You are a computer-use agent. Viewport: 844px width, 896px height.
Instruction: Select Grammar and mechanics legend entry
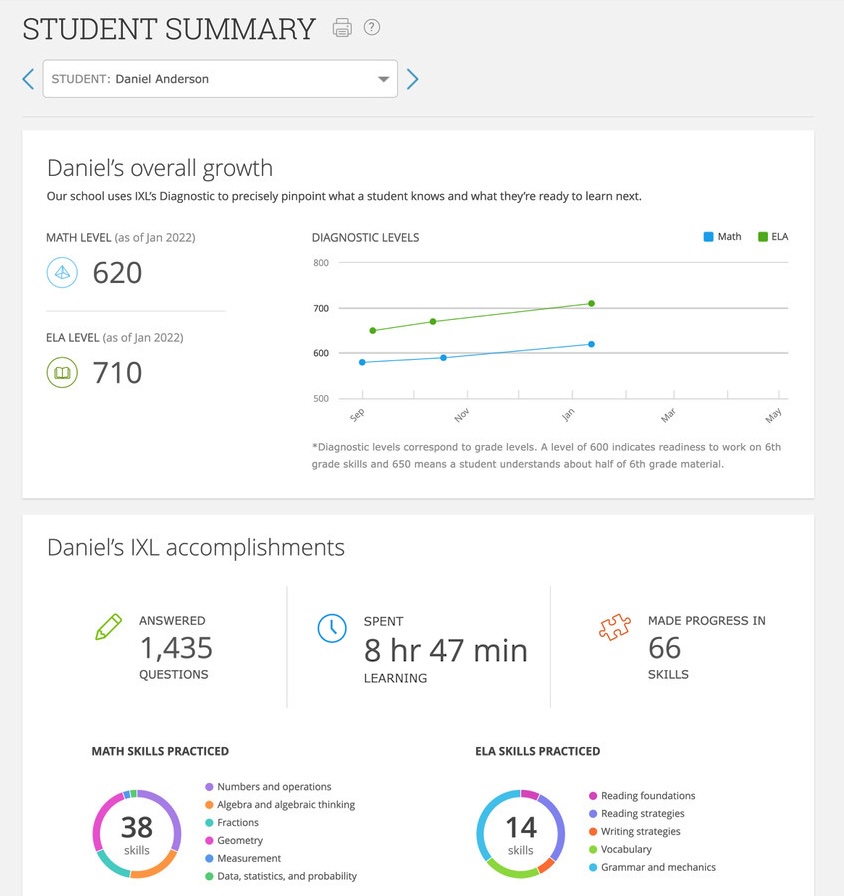(652, 867)
